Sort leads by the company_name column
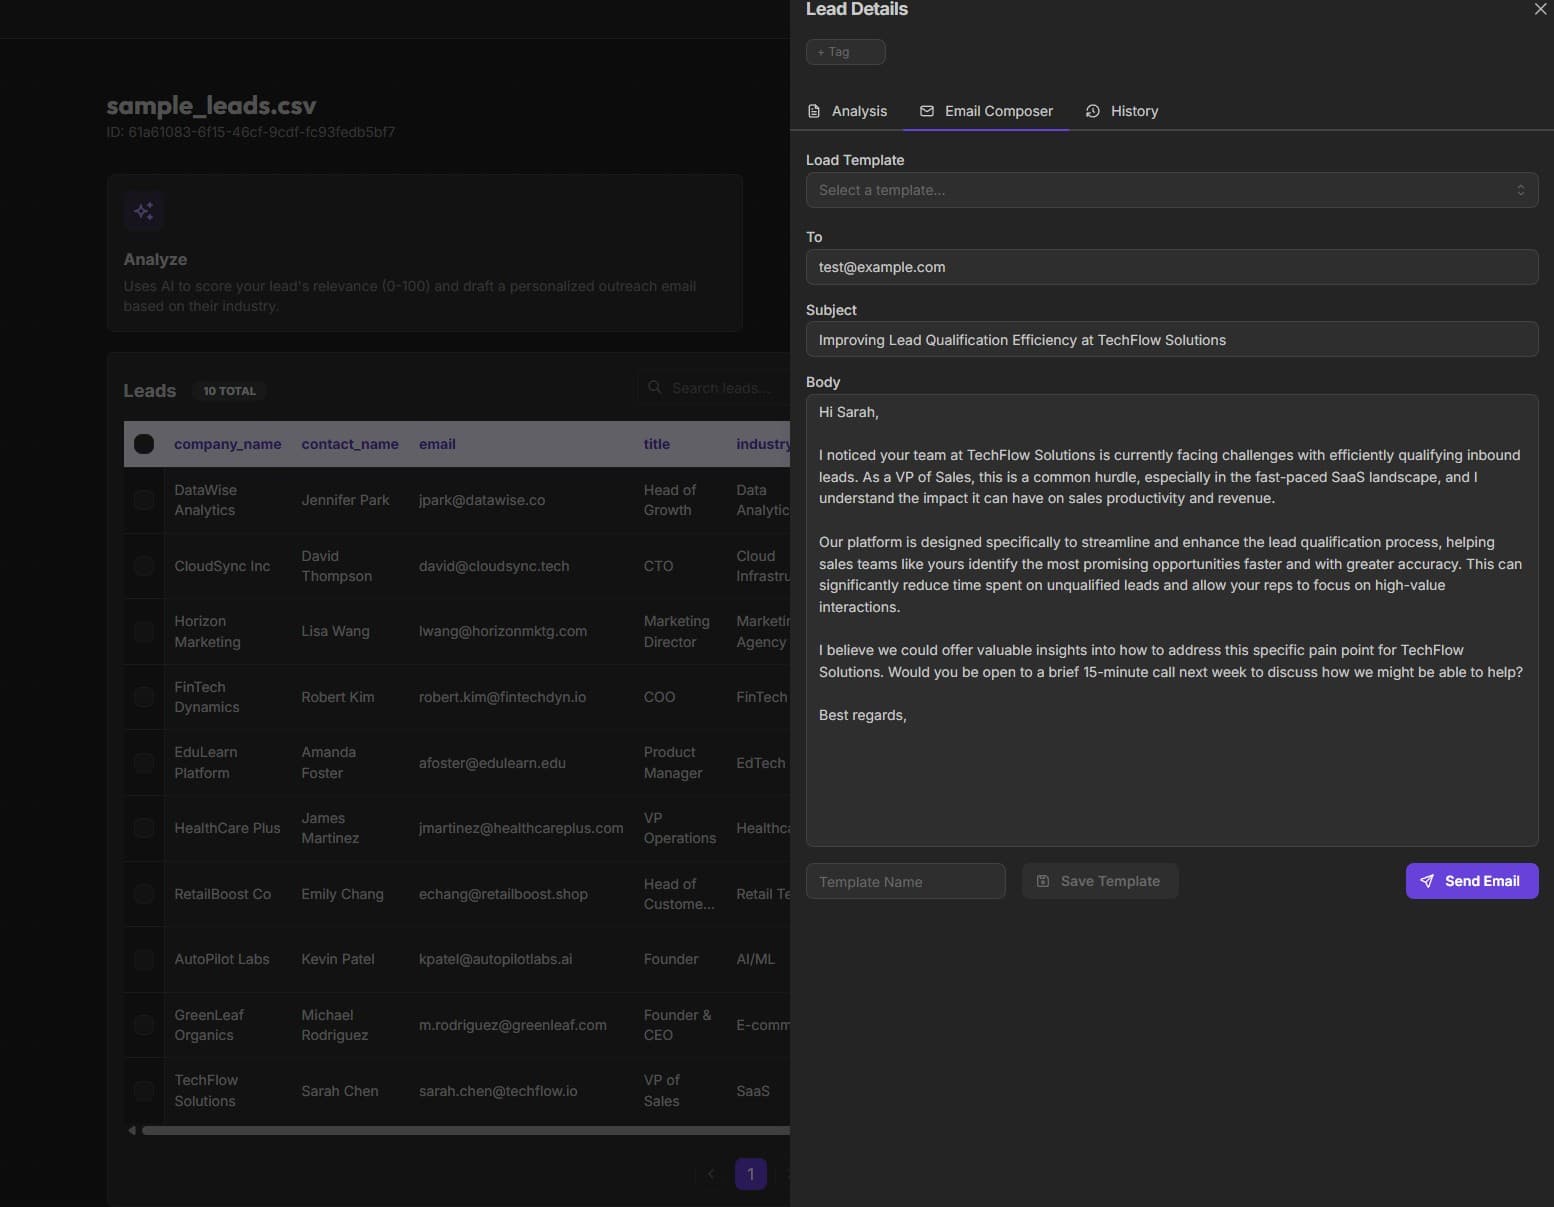The image size is (1554, 1207). 228,444
